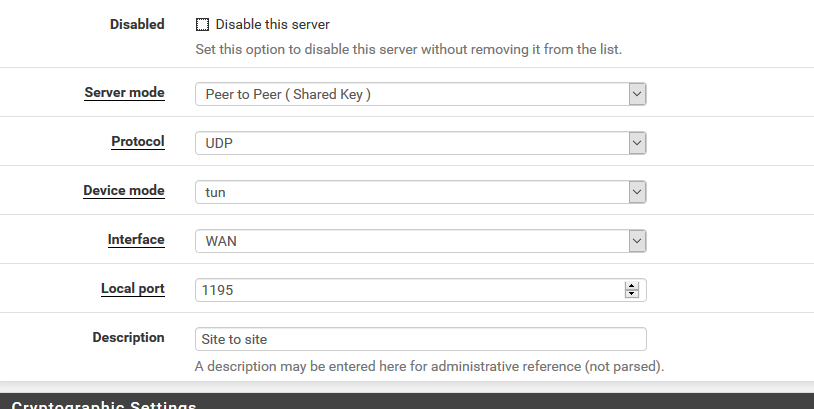Click the bold 'Description' field label
The image size is (814, 409).
(128, 337)
